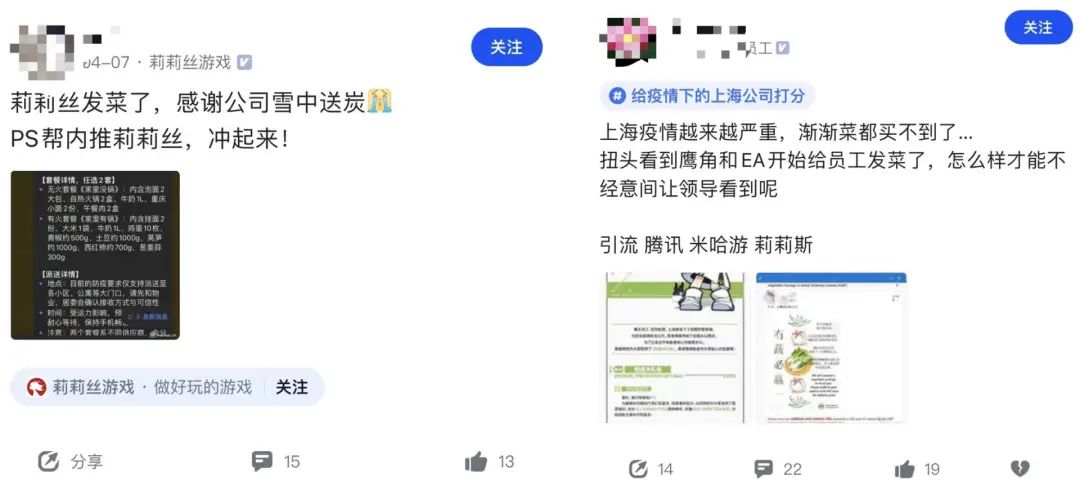The image size is (1080, 500).
Task: Click the share icon on the left post
Action: (48, 461)
